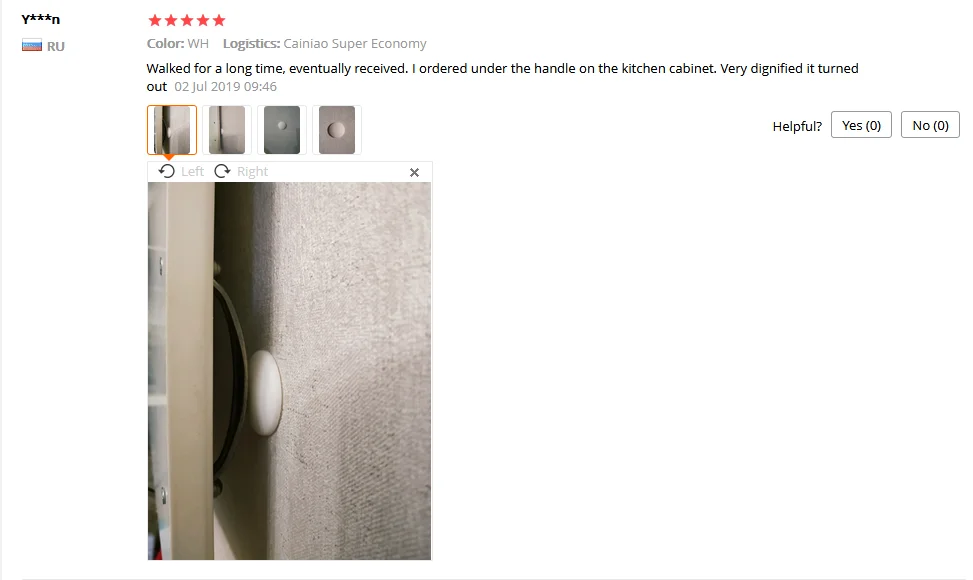This screenshot has height=580, width=973.
Task: Click the enlarged cabinet knob photo
Action: tap(289, 371)
